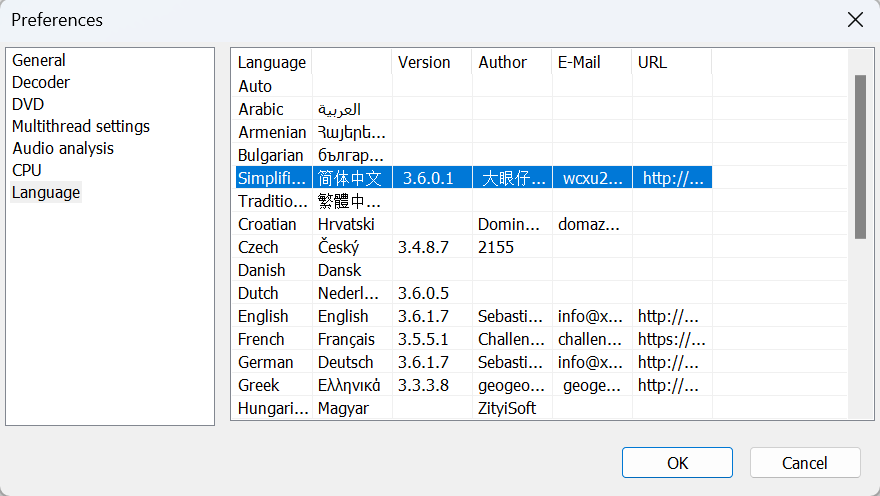Click the Magyar native name cell
The image size is (880, 496).
tap(343, 408)
